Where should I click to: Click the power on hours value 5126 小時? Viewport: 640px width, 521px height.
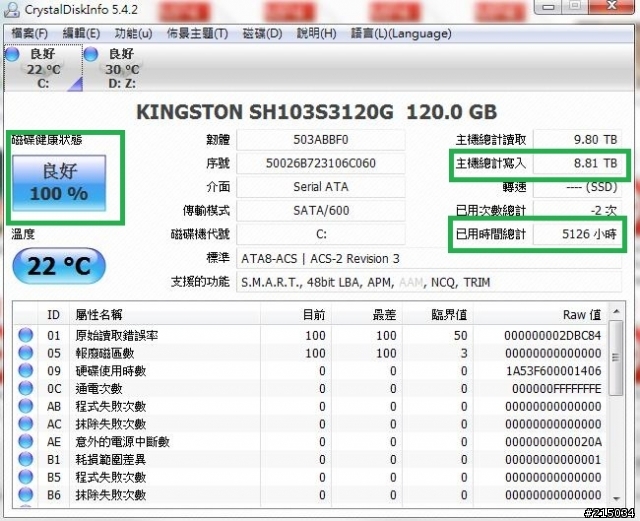pos(578,234)
